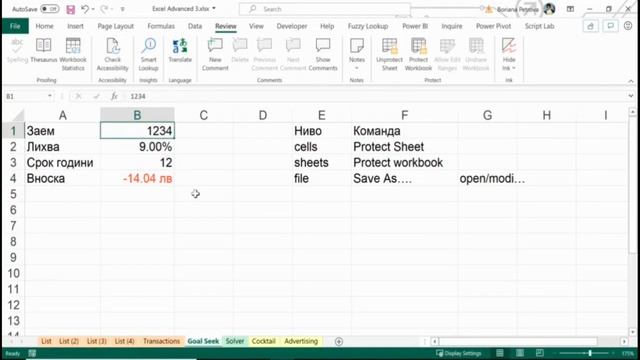Click the Share button
The image size is (640, 360).
point(591,26)
